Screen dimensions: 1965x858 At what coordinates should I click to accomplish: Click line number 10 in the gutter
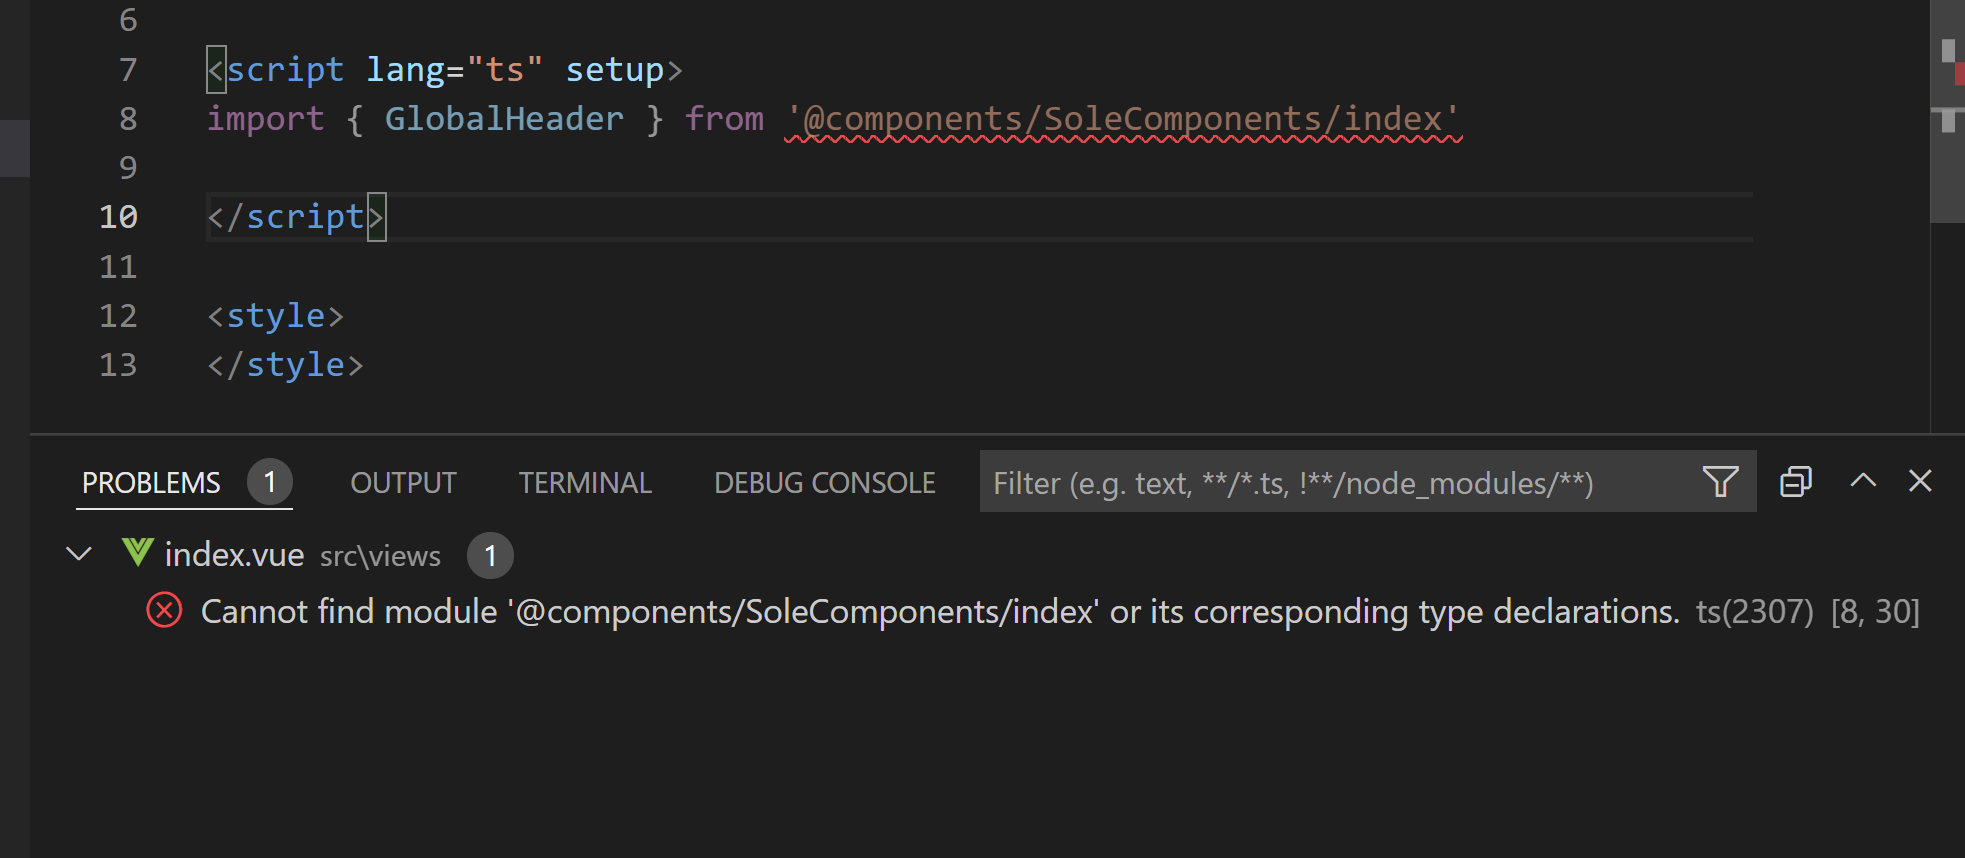(118, 217)
